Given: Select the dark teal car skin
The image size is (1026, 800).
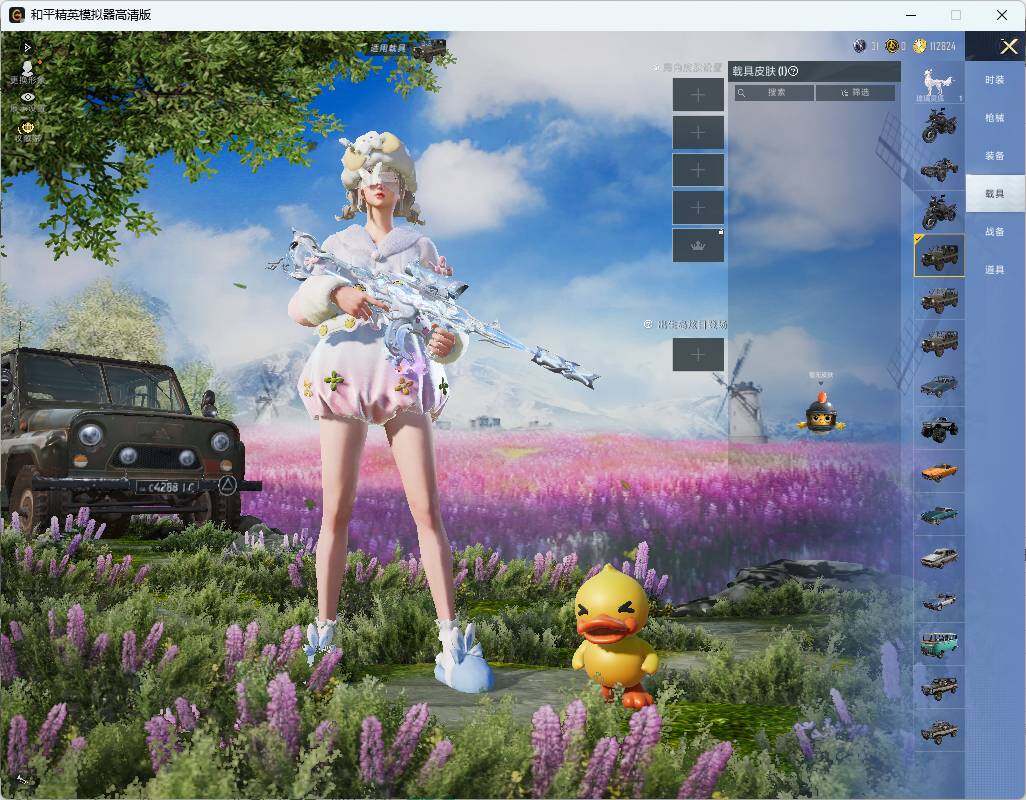Looking at the screenshot, I should tap(939, 515).
